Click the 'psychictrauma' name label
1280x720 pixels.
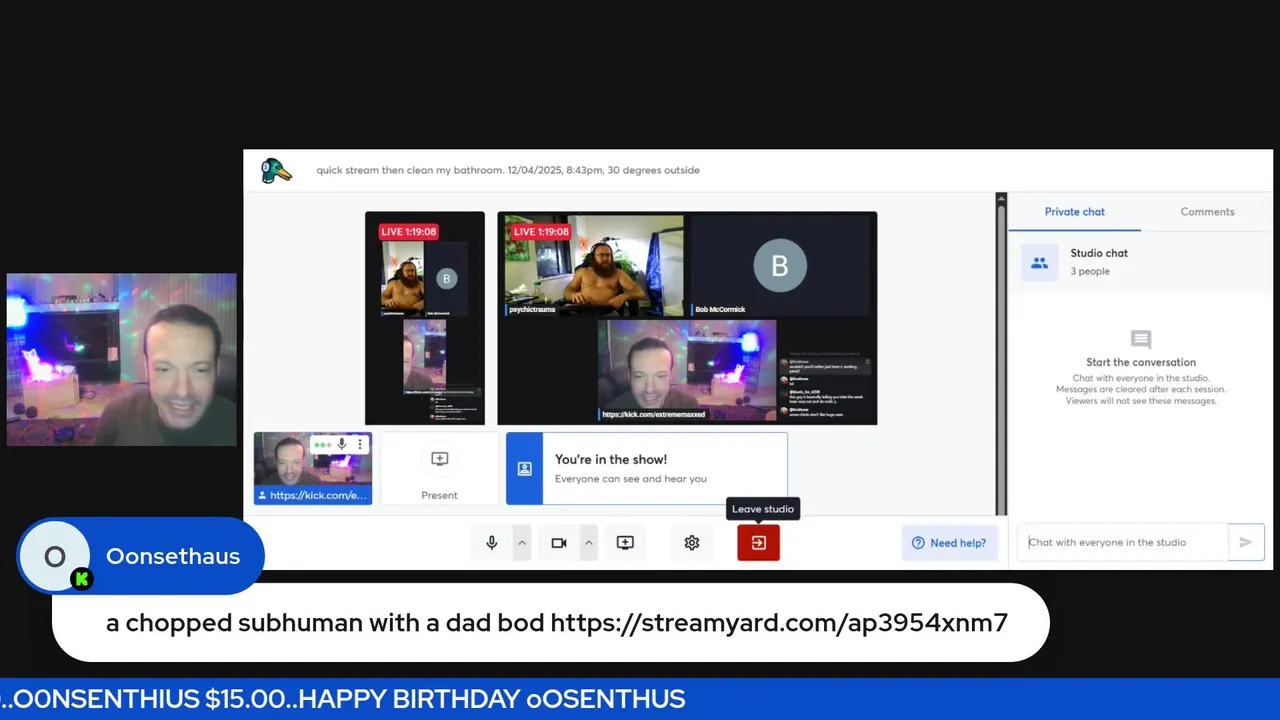coord(532,309)
